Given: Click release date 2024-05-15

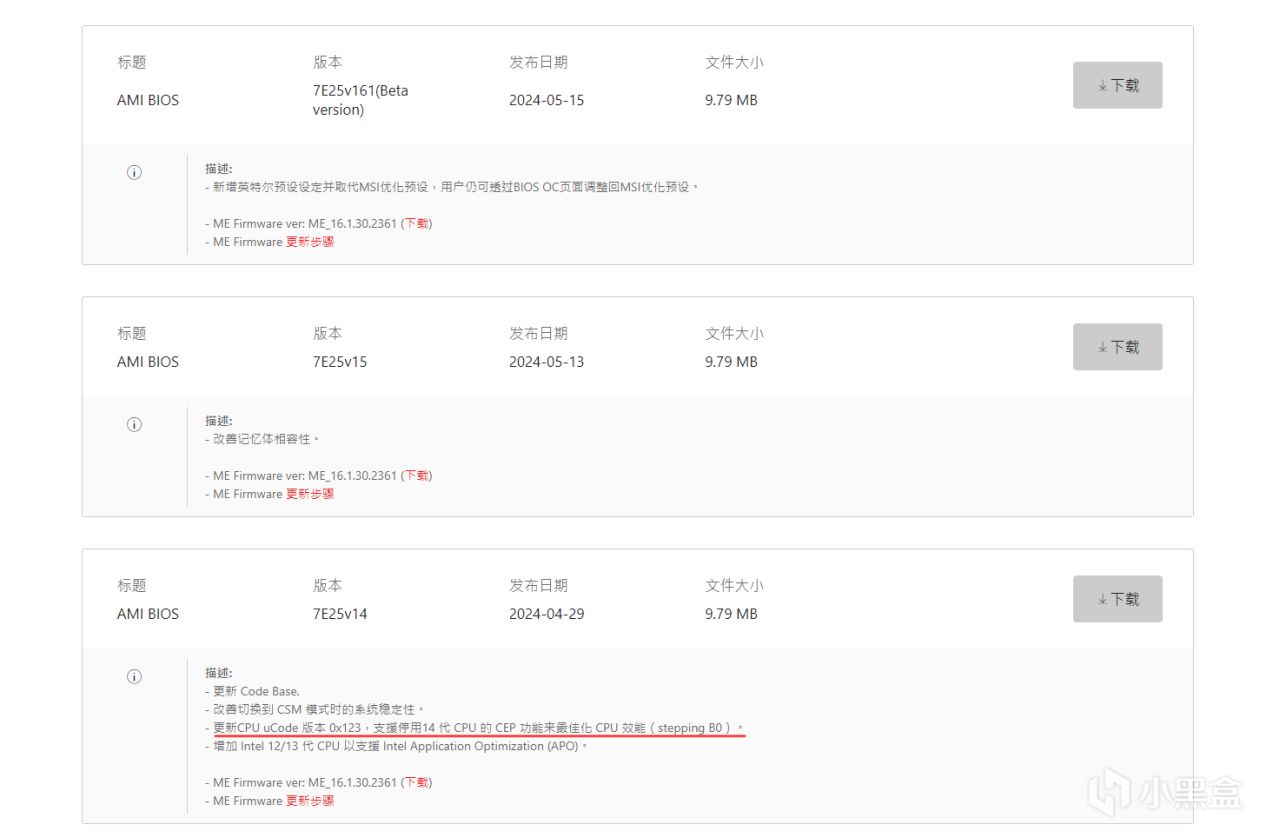Looking at the screenshot, I should click(546, 100).
